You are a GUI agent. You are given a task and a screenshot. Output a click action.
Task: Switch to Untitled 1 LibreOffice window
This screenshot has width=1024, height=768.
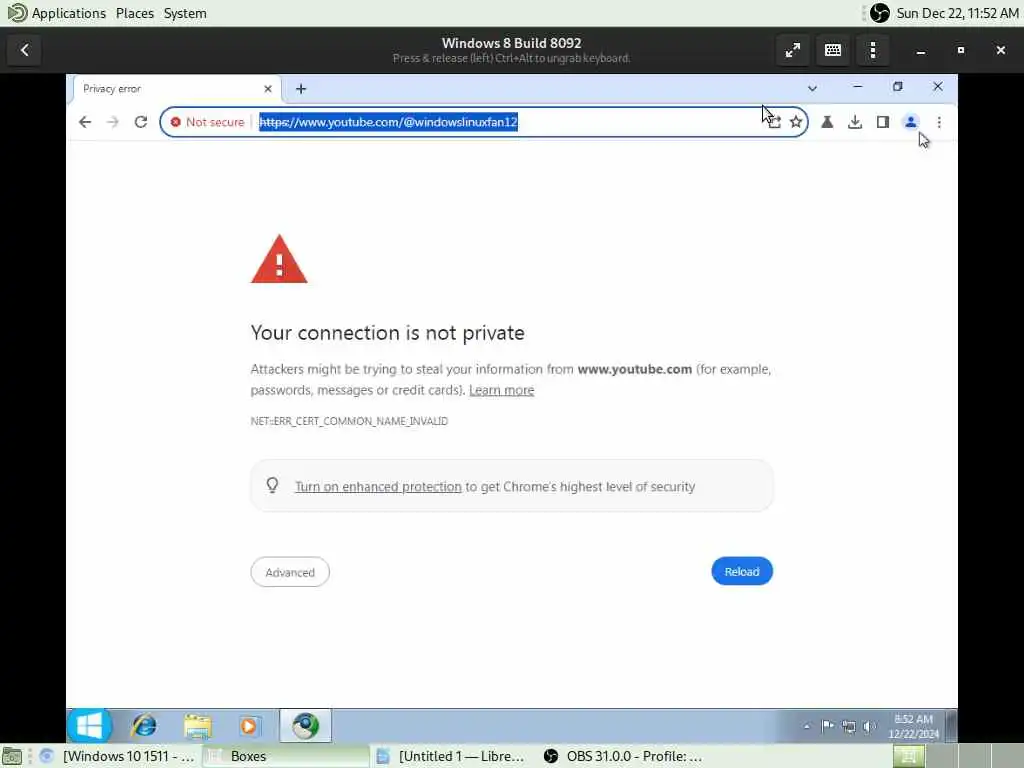(452, 756)
